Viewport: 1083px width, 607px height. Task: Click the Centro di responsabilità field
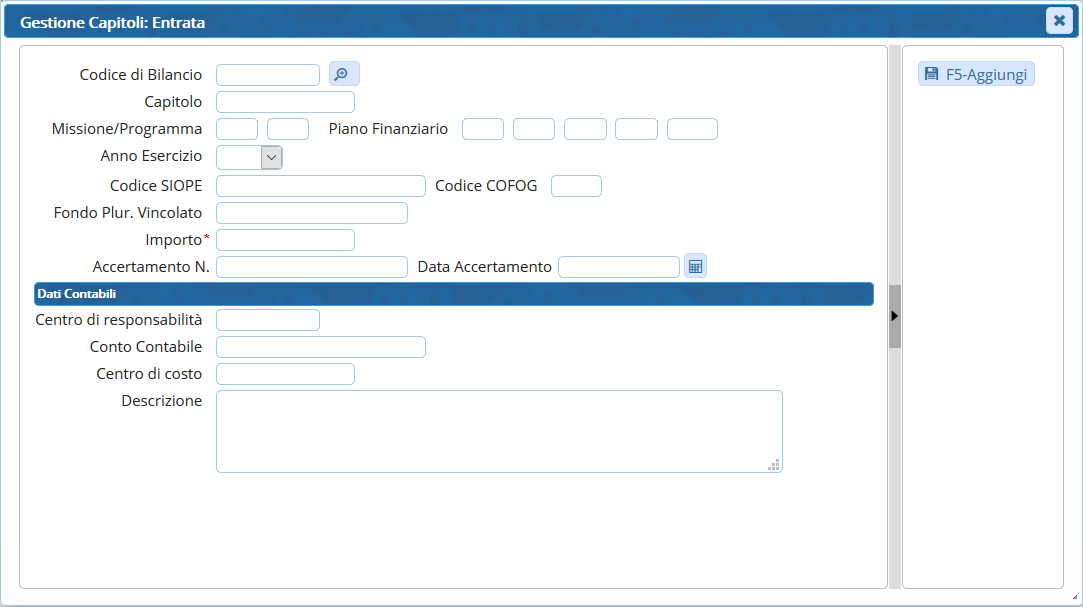267,320
